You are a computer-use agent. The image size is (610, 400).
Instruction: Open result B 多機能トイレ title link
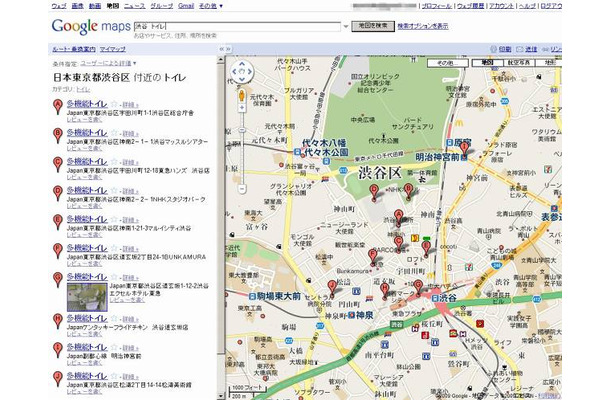pyautogui.click(x=87, y=133)
